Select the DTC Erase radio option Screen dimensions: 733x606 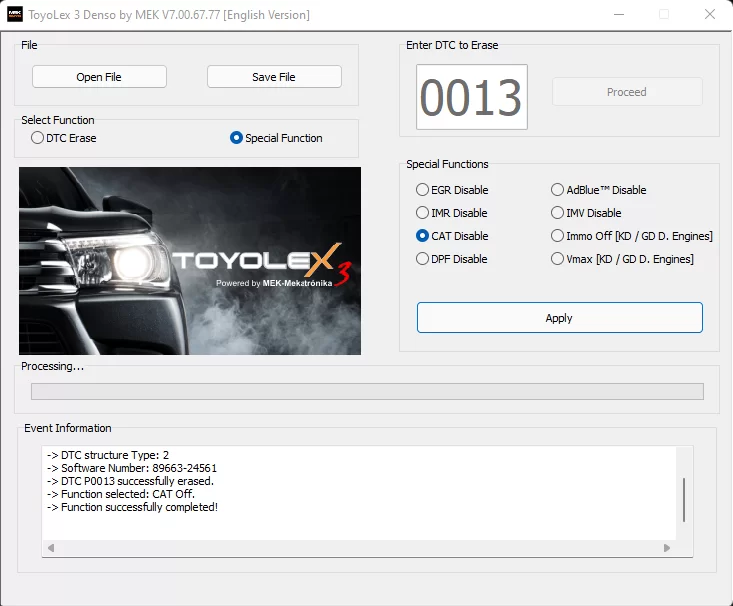(38, 138)
